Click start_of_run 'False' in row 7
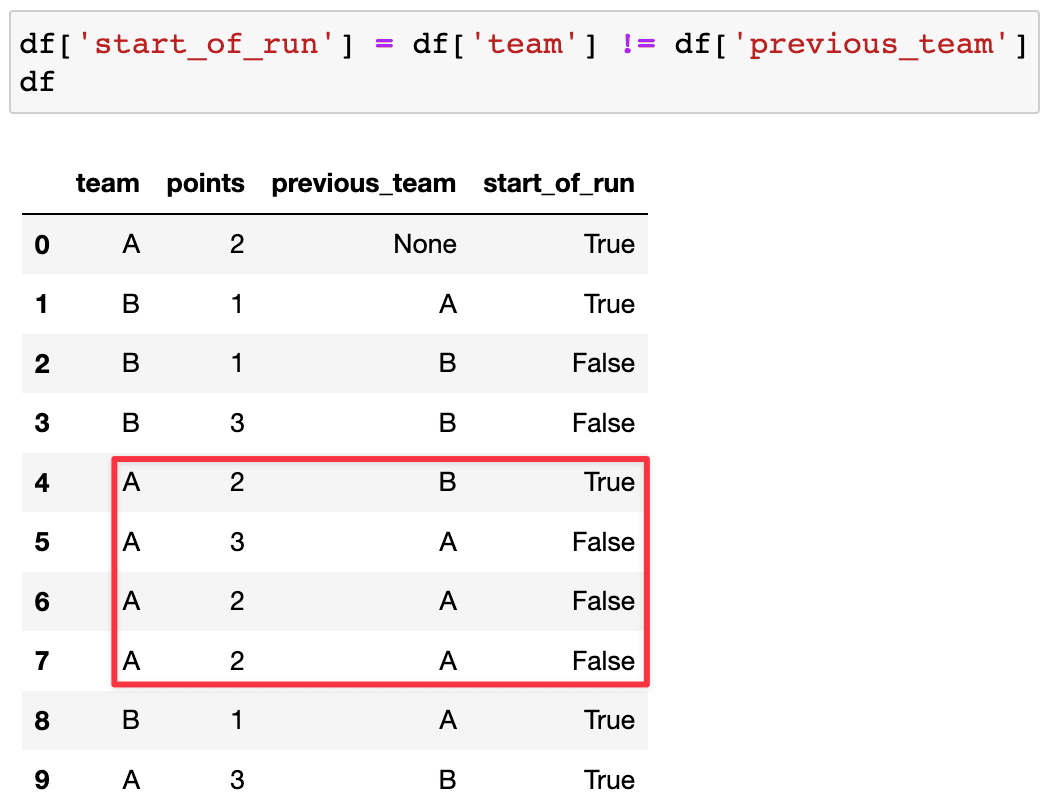Screen dimensions: 1048x808 point(604,661)
